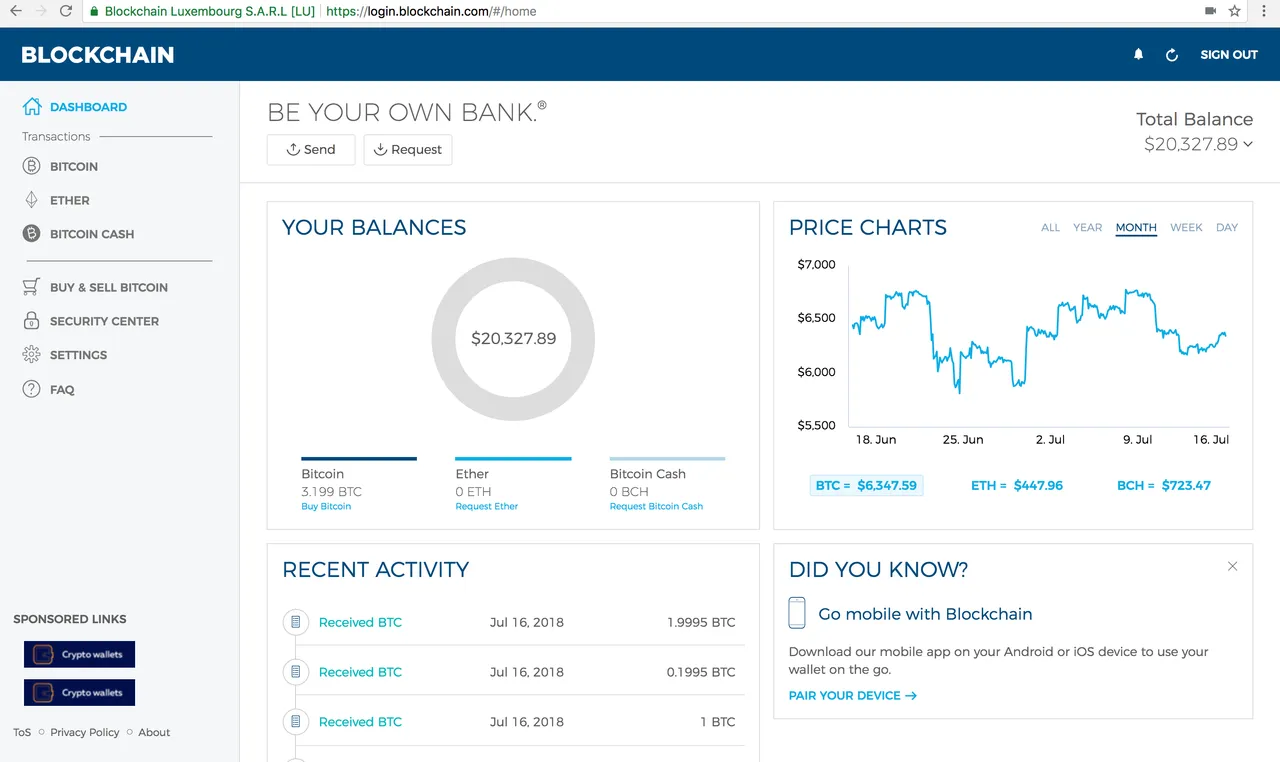Screen dimensions: 1280x762
Task: Click the refresh icon in header
Action: [x=1172, y=55]
